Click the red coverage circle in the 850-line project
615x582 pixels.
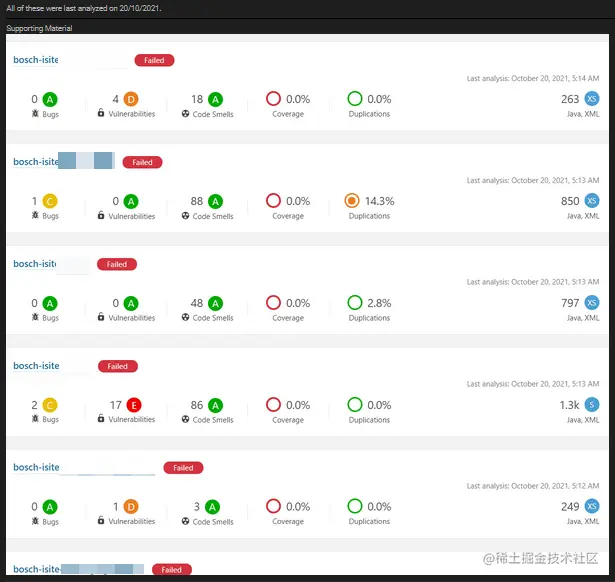[273, 200]
